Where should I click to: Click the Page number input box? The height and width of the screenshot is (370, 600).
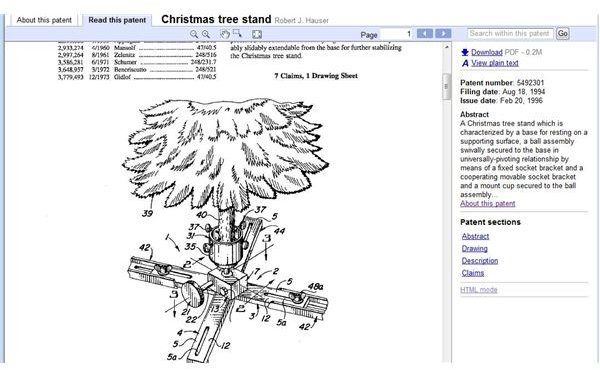click(397, 34)
